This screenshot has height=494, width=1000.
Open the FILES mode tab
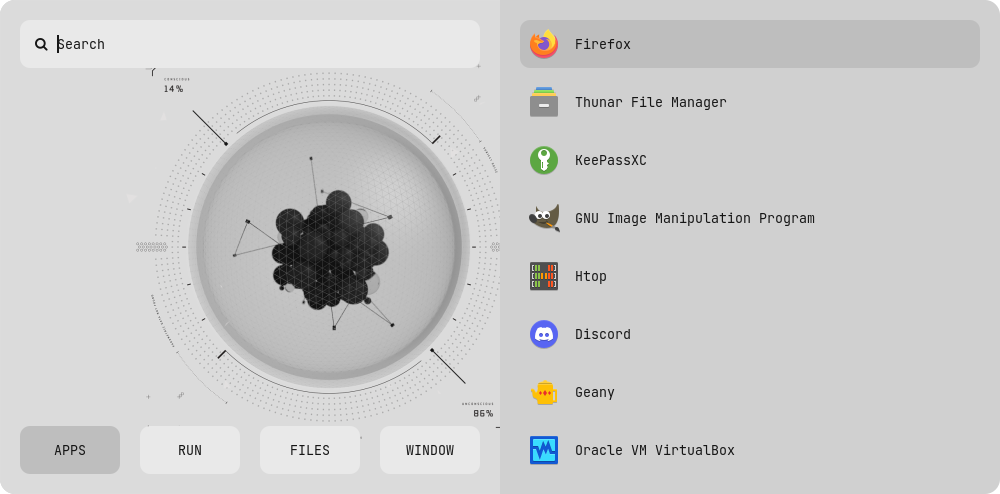point(310,450)
